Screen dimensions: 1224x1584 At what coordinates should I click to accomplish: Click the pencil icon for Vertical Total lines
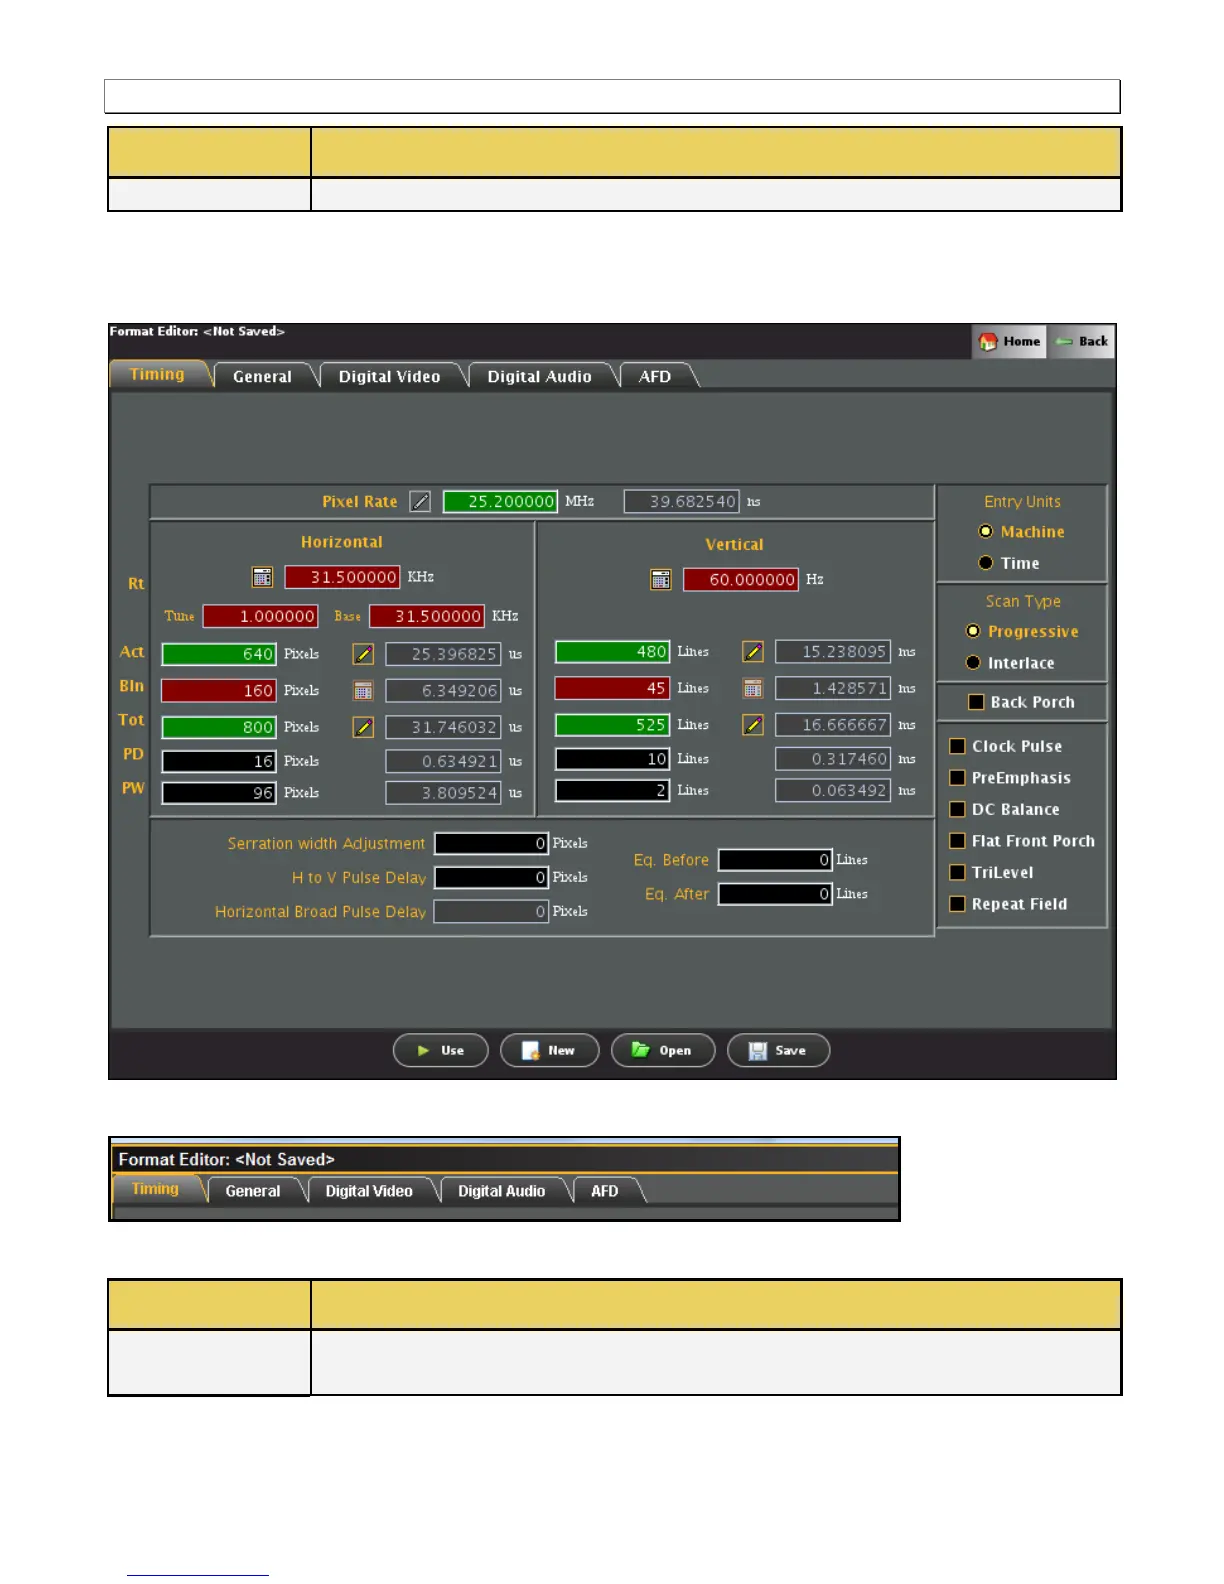tap(753, 725)
